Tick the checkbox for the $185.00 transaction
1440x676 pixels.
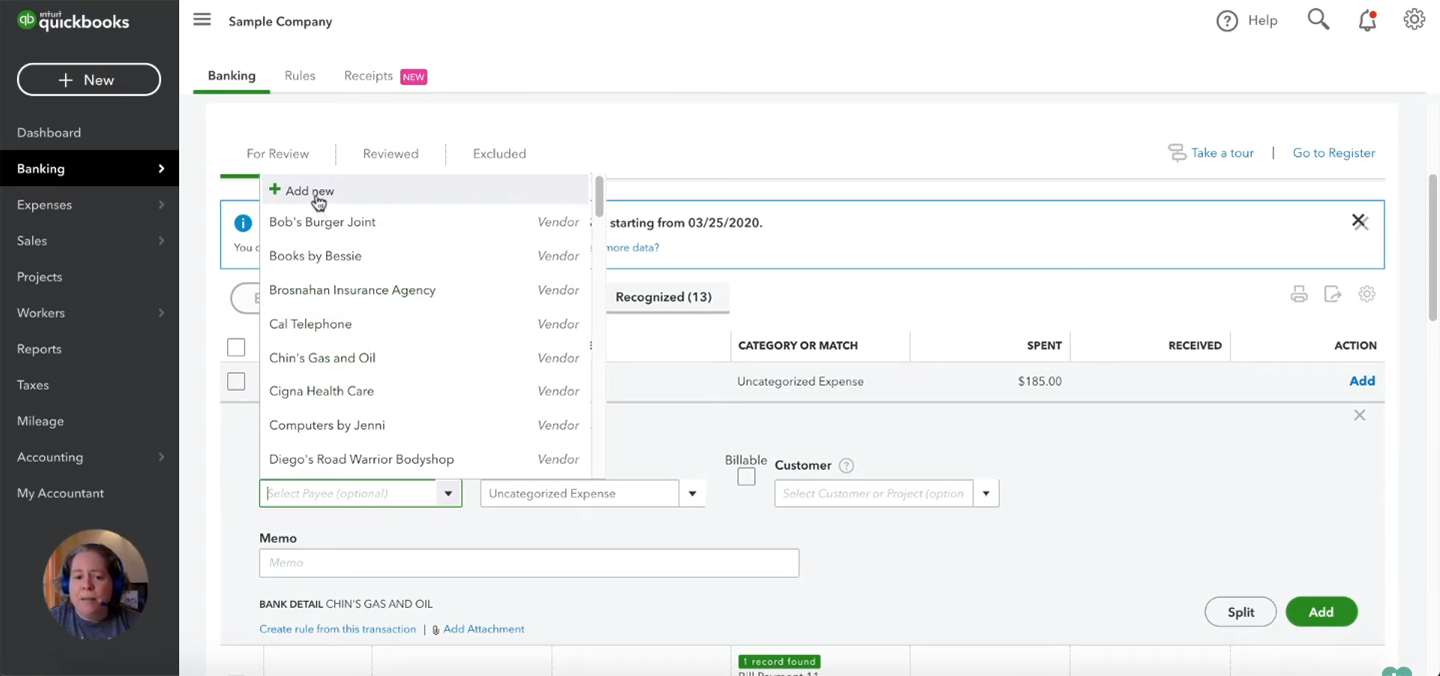pos(236,381)
